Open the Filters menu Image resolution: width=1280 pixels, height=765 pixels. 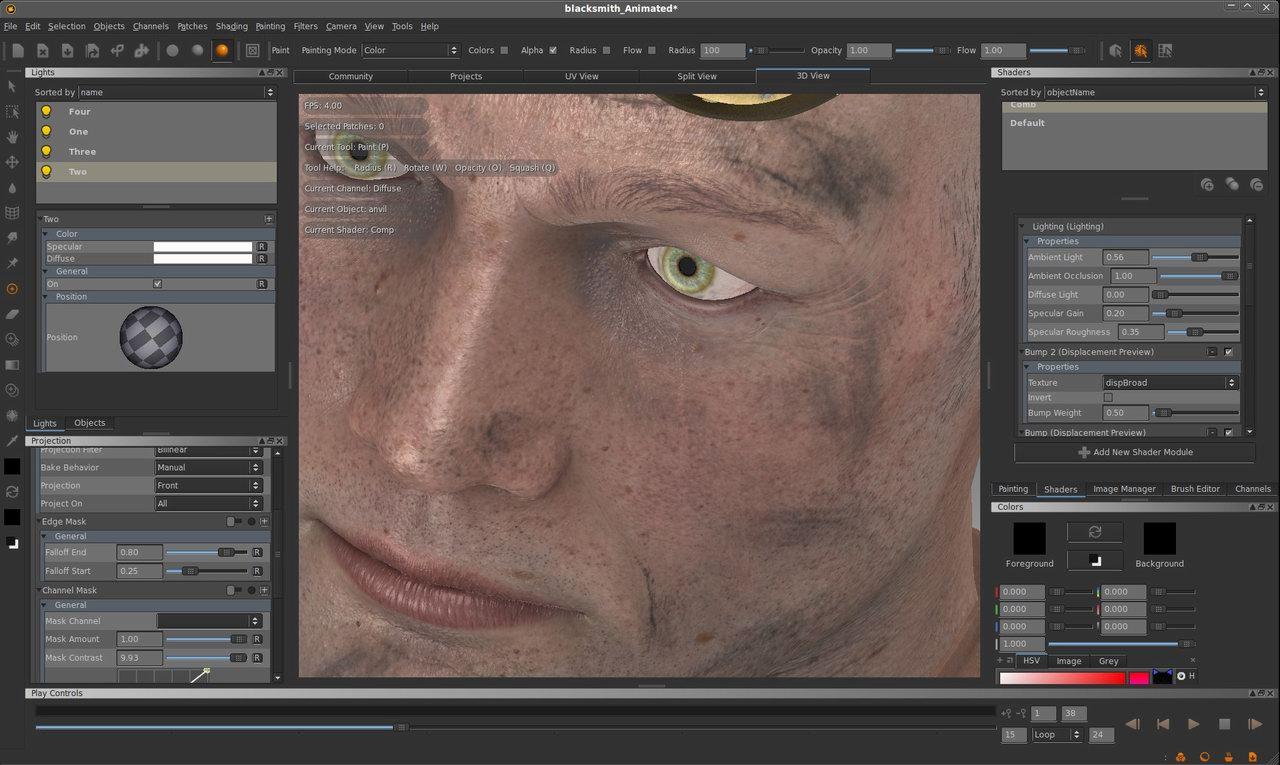coord(306,26)
